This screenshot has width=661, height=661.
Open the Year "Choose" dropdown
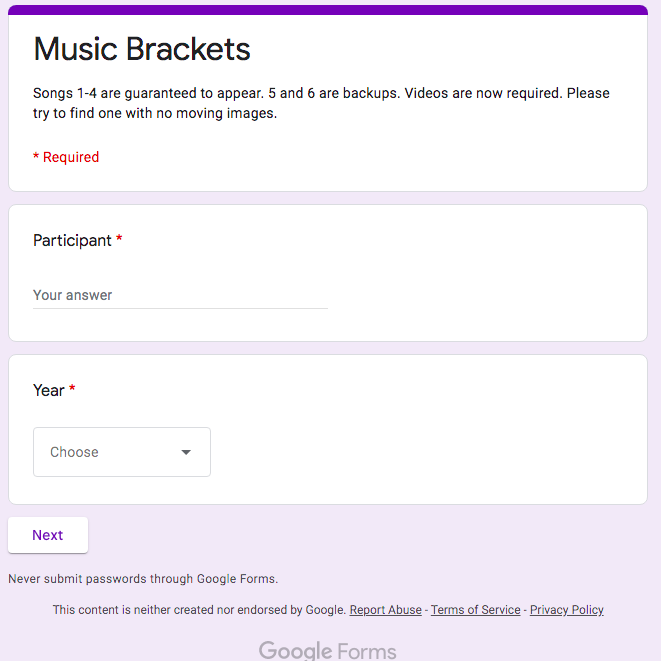click(x=122, y=452)
